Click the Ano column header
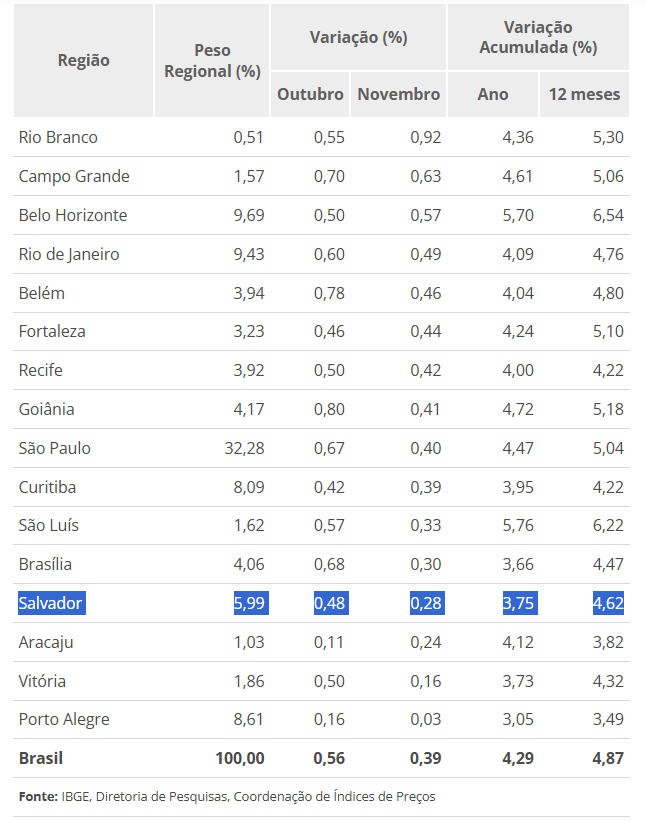The image size is (645, 821). 493,94
